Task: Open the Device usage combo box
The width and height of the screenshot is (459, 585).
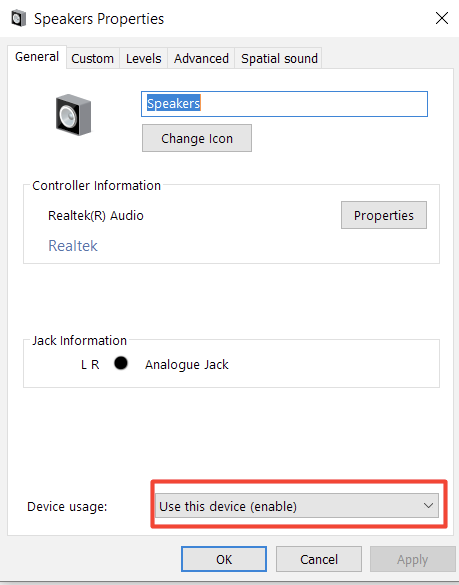Action: (x=297, y=506)
